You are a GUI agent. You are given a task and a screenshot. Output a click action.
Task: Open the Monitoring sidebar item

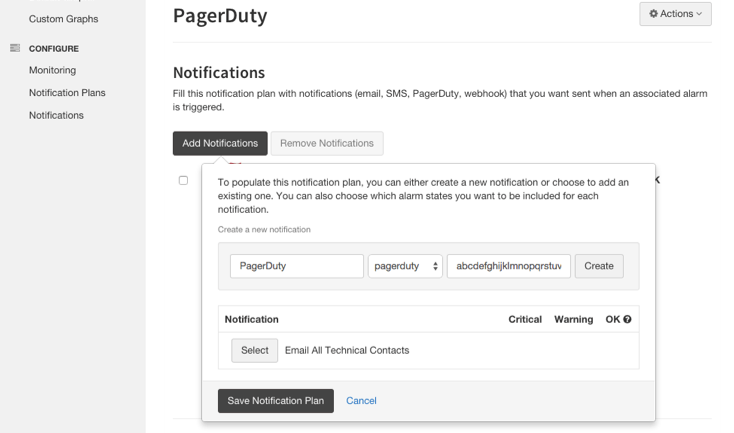click(52, 70)
